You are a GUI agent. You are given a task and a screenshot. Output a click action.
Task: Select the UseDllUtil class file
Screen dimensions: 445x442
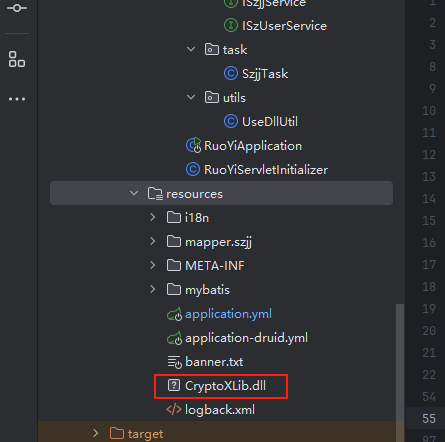270,122
